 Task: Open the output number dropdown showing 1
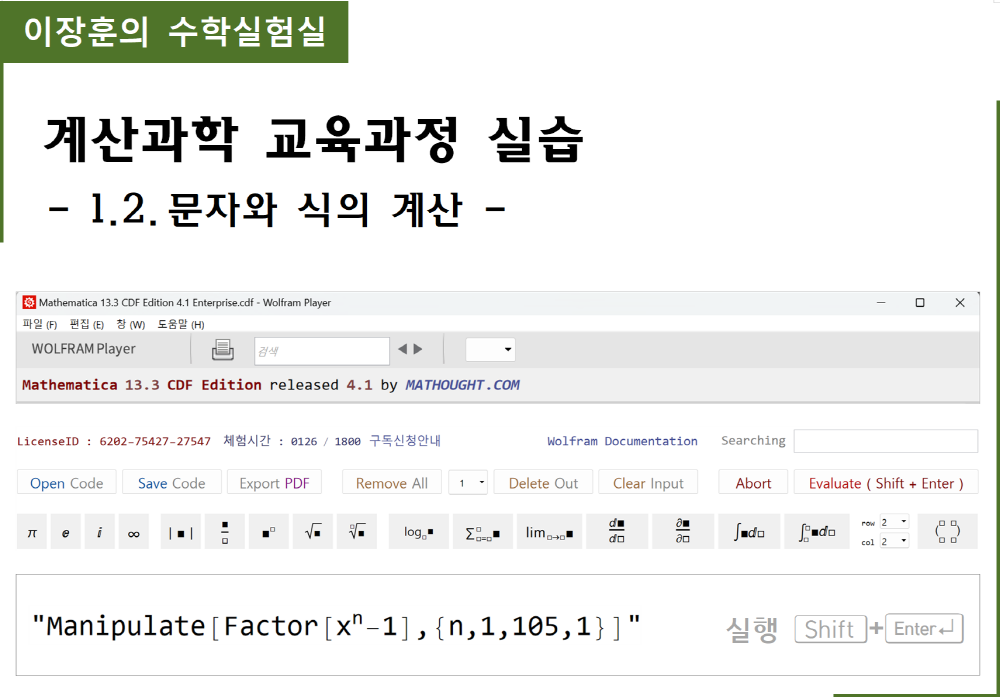468,483
